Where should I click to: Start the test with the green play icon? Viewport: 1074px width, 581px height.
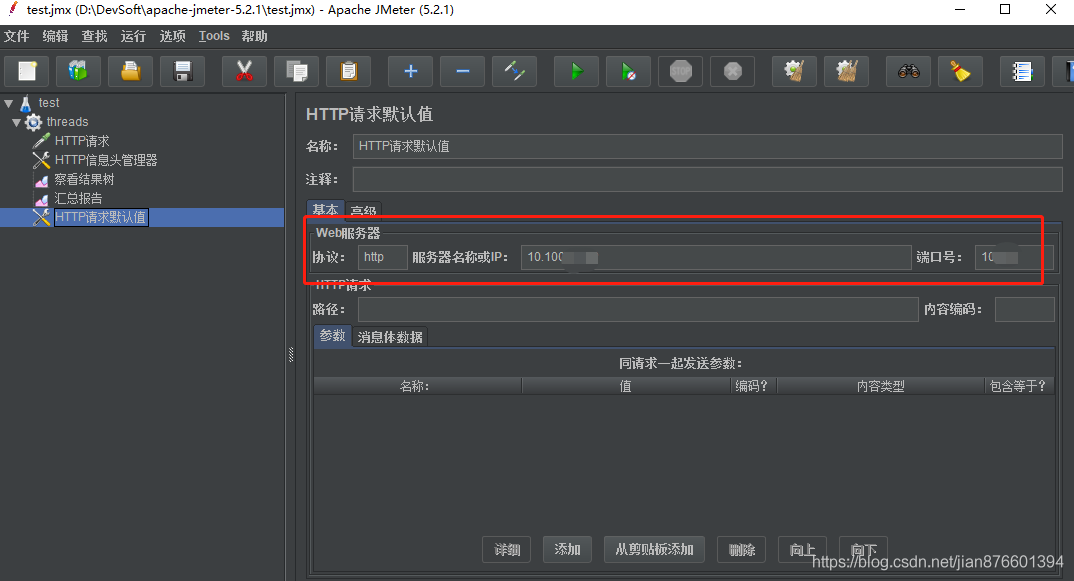coord(575,70)
